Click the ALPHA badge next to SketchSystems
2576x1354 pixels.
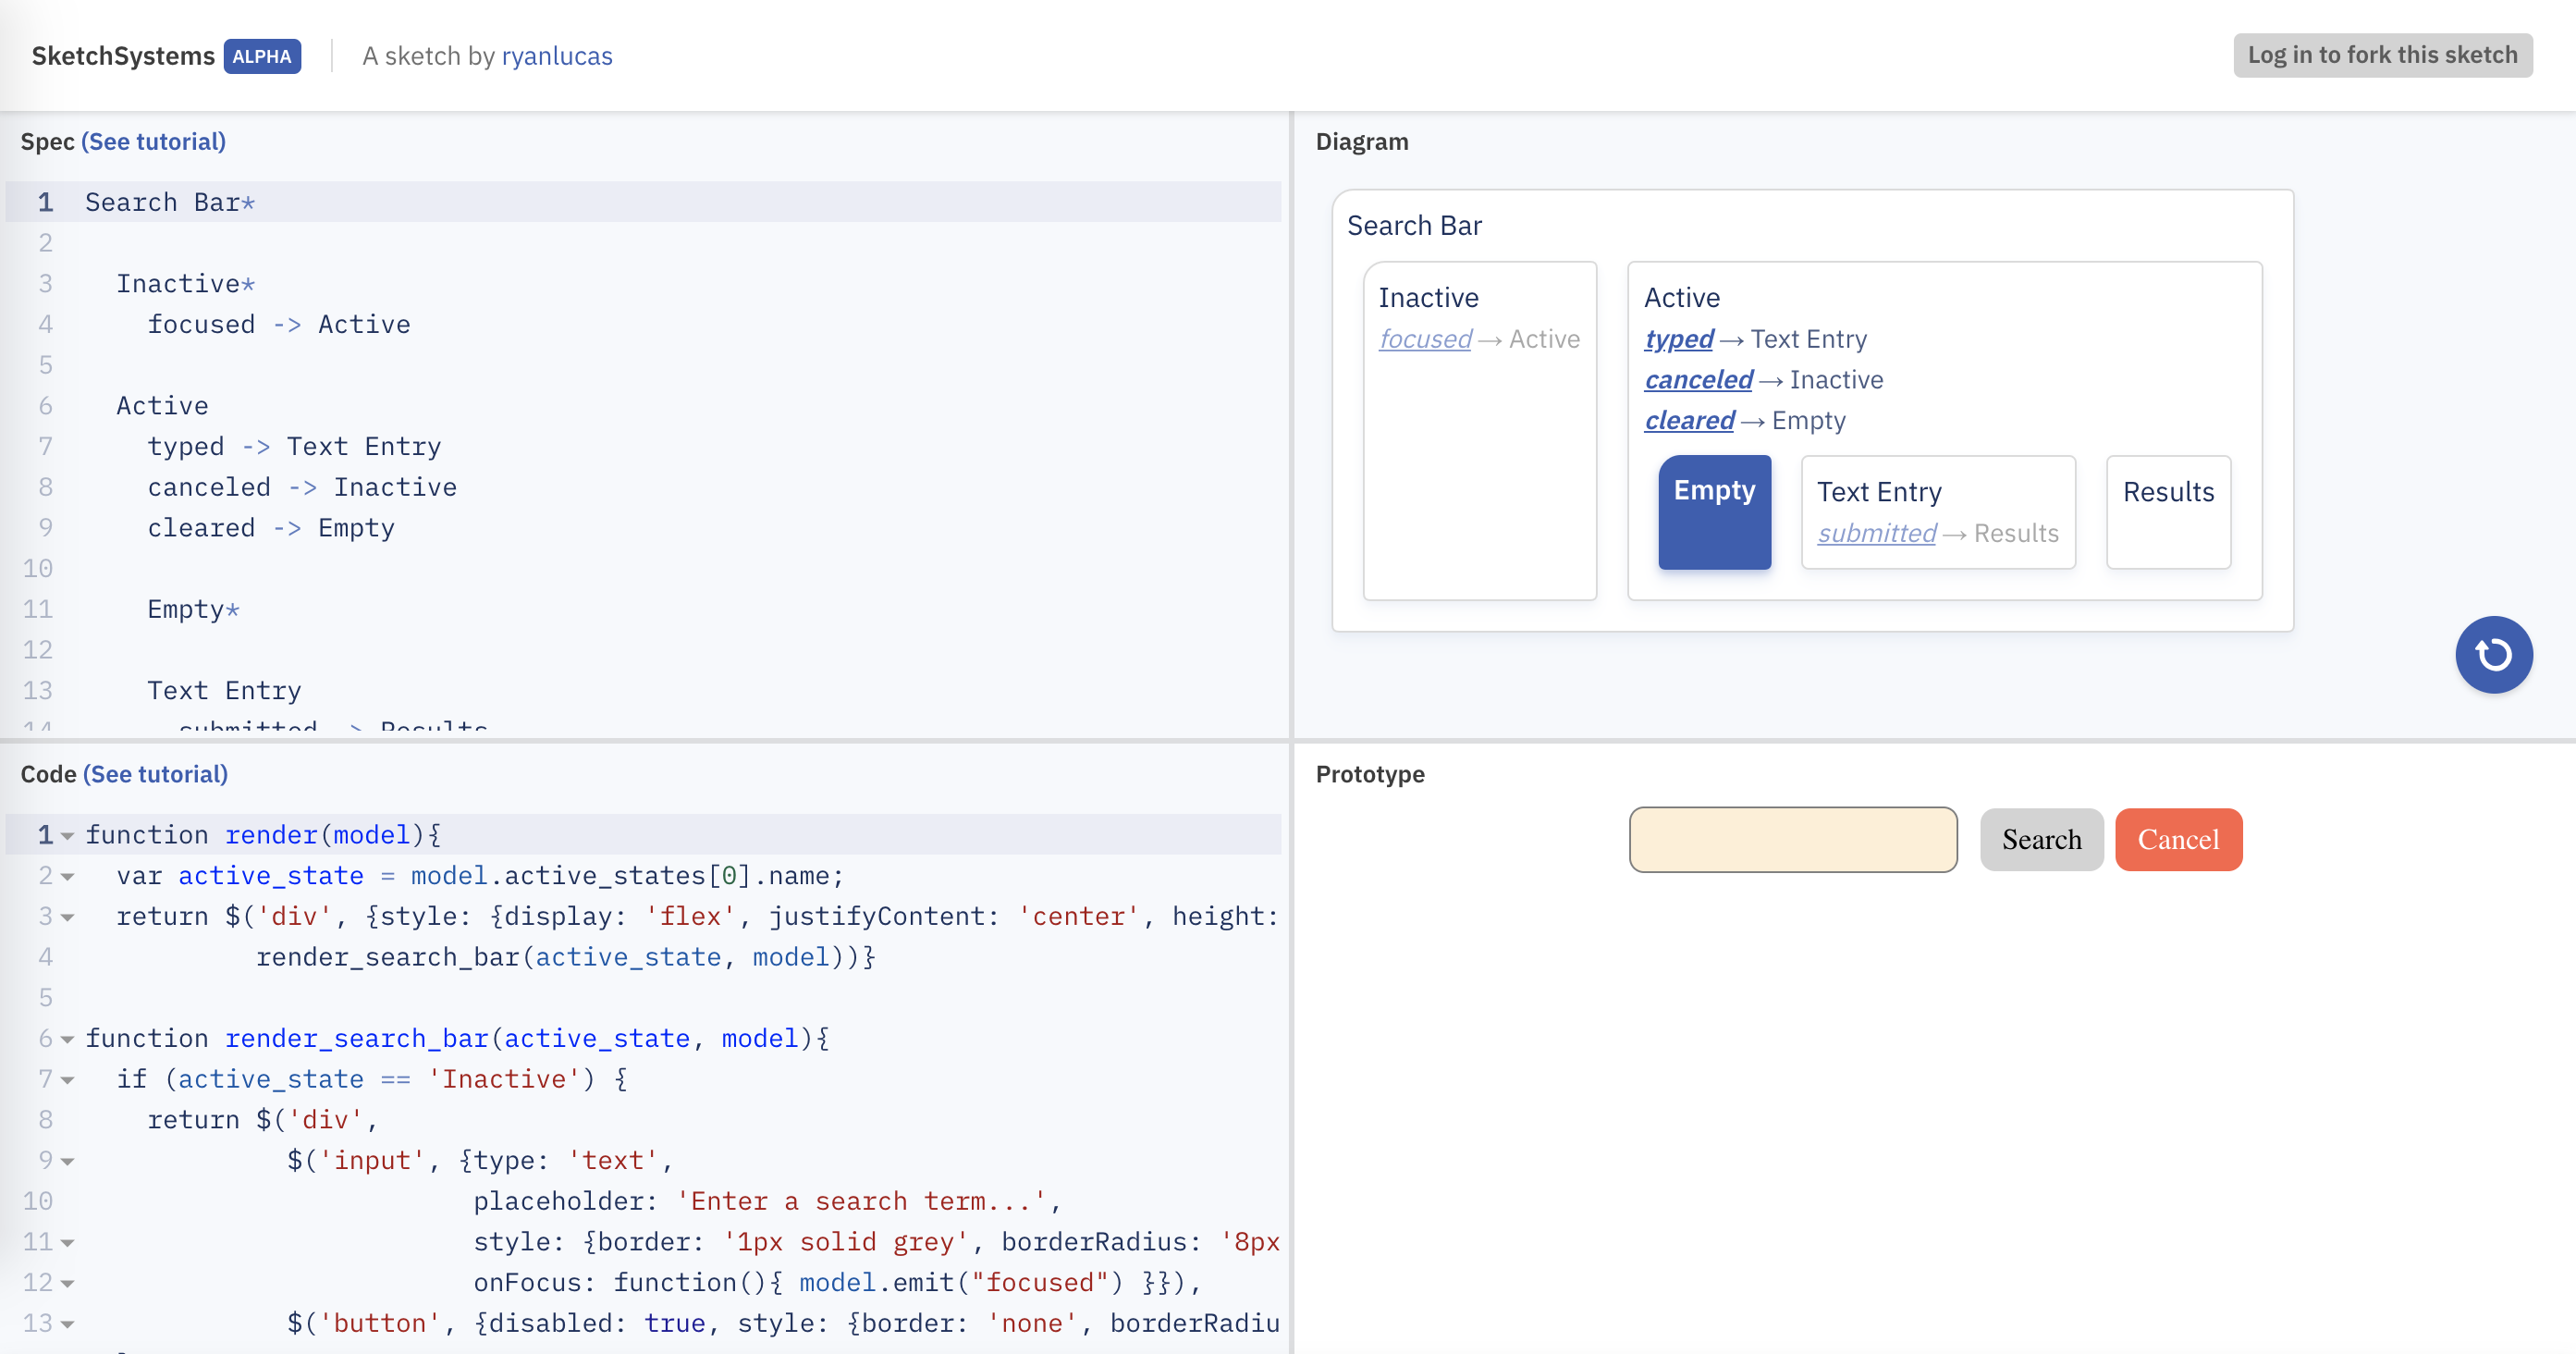pyautogui.click(x=262, y=56)
